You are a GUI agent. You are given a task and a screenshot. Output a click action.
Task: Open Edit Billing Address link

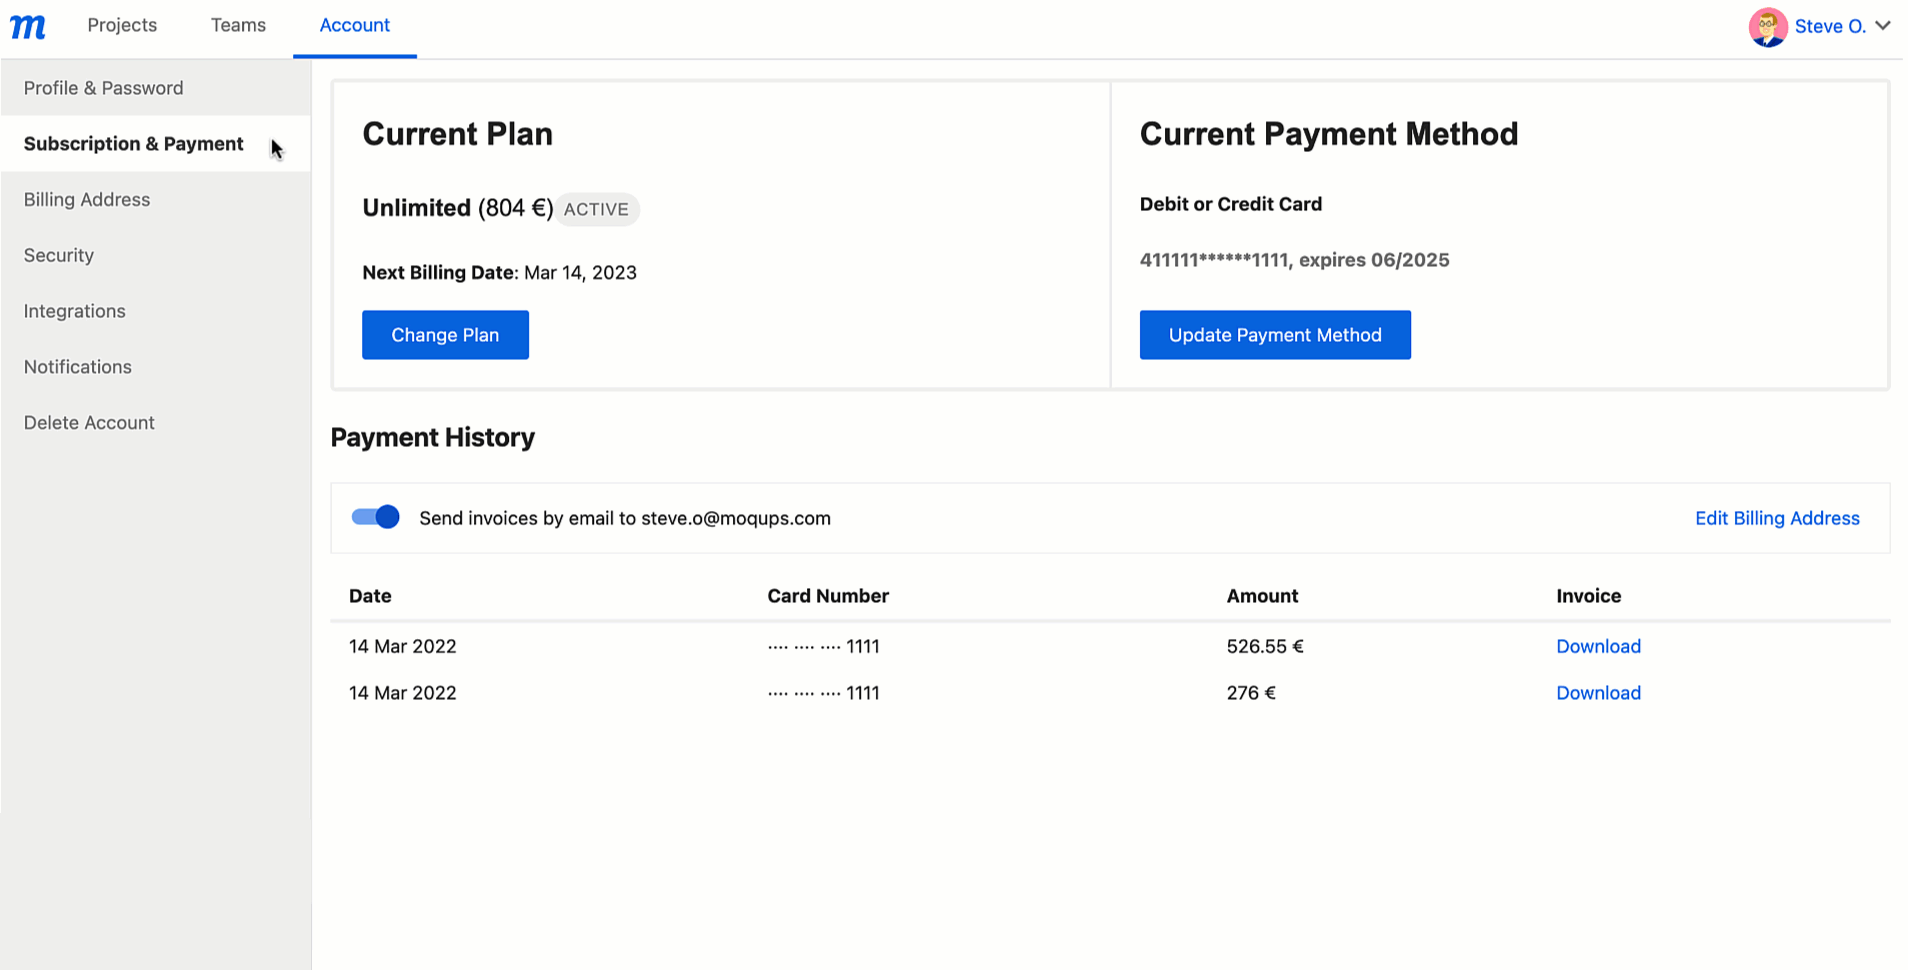(1776, 518)
